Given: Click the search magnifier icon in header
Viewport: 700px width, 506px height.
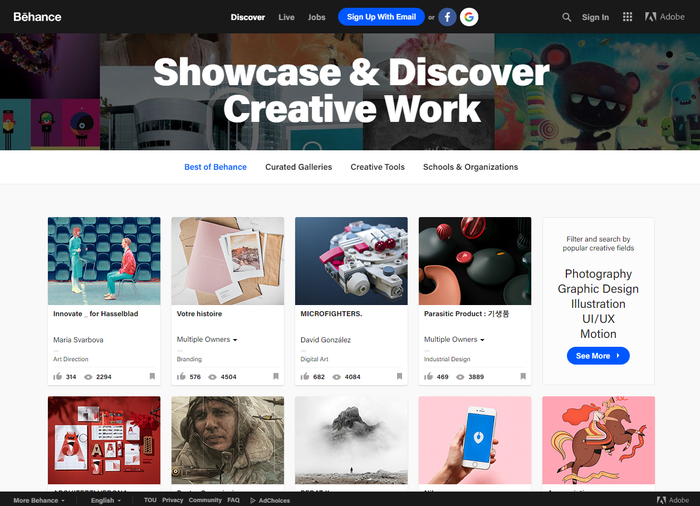Looking at the screenshot, I should point(567,17).
